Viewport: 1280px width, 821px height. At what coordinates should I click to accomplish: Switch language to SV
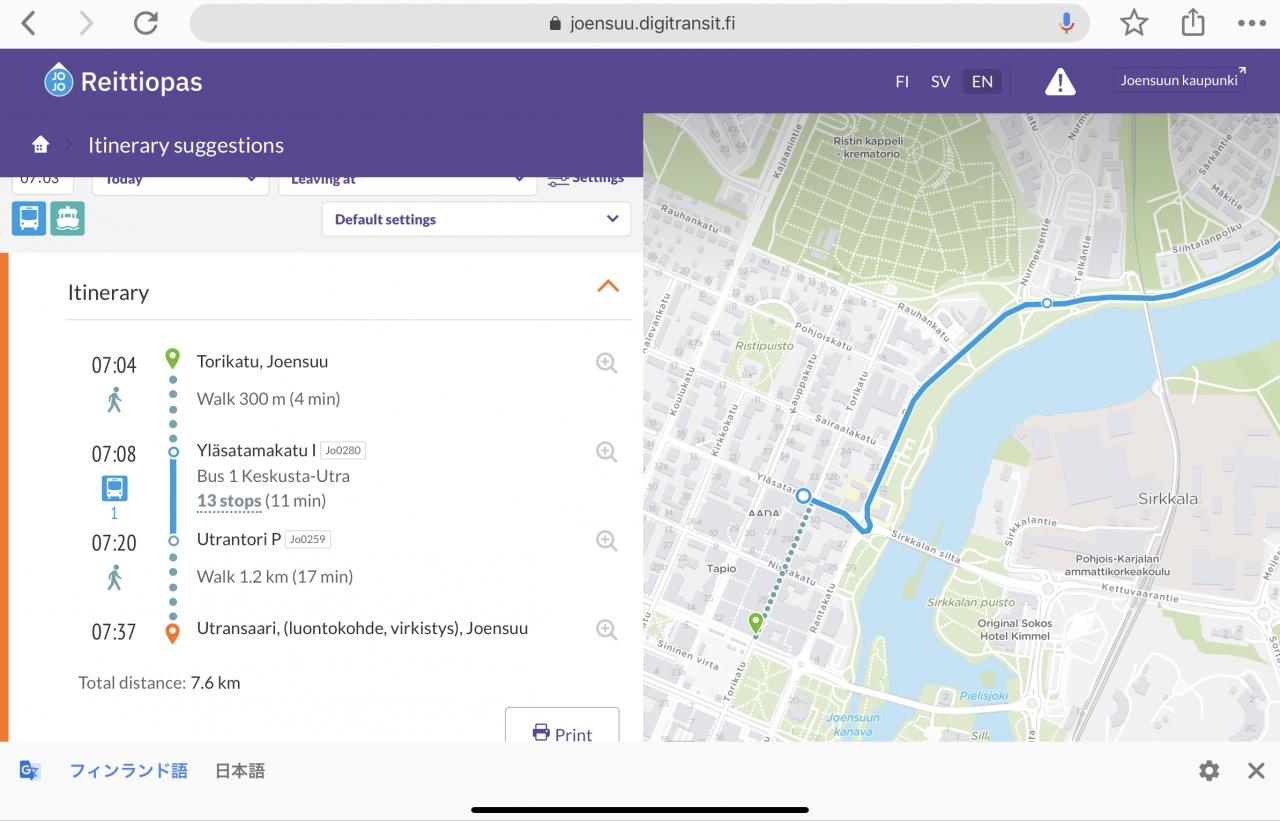(x=940, y=82)
